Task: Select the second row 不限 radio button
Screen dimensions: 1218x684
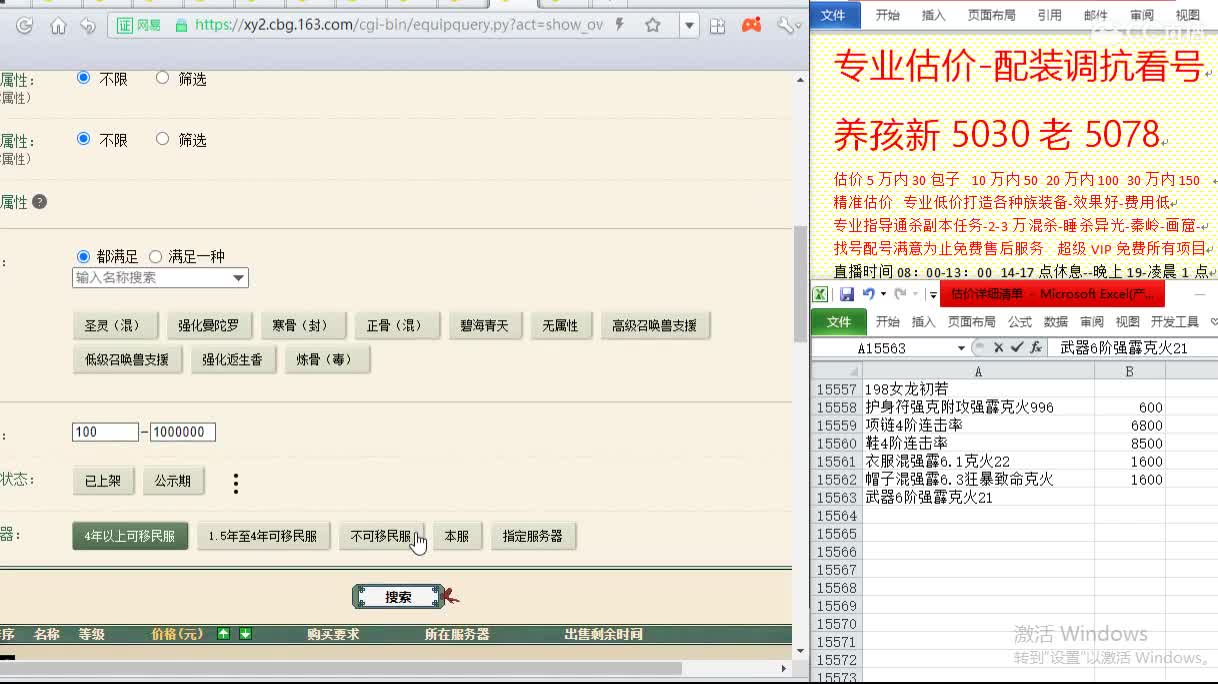Action: tap(84, 139)
